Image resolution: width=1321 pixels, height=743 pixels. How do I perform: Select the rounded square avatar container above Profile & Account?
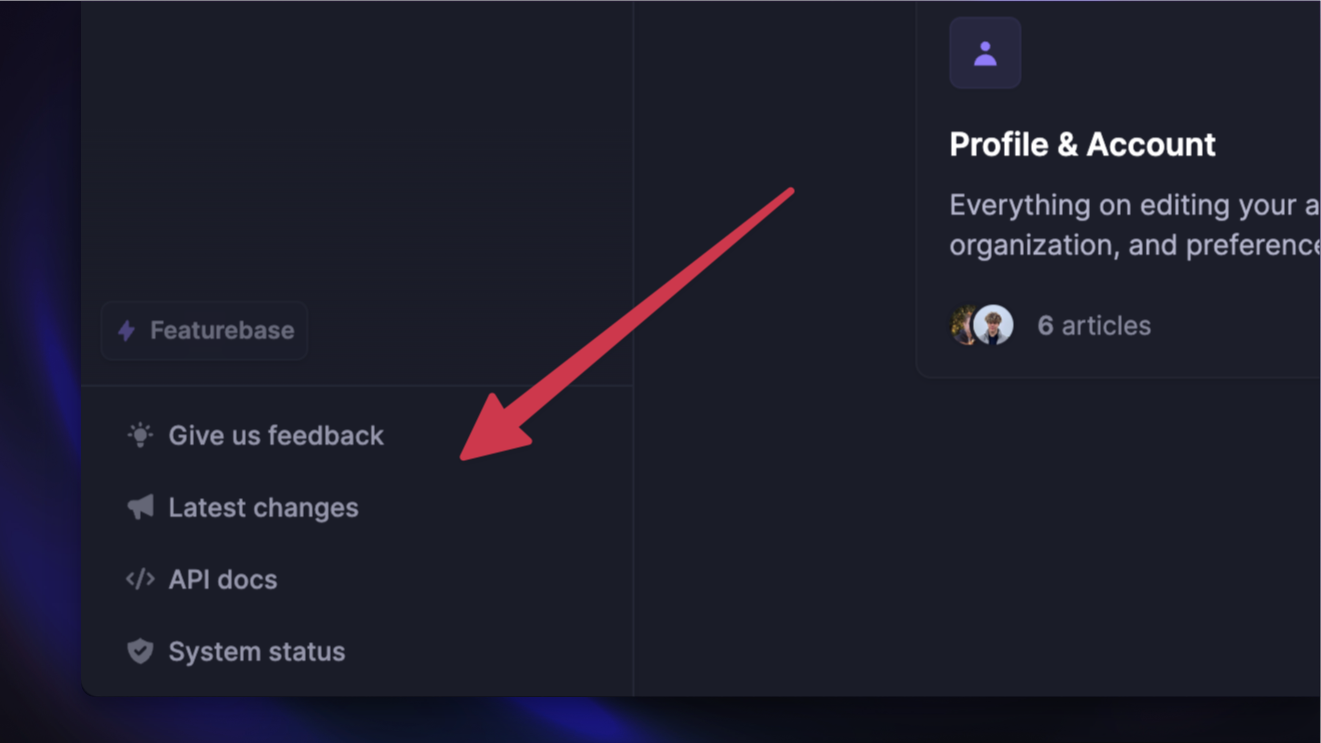tap(985, 52)
